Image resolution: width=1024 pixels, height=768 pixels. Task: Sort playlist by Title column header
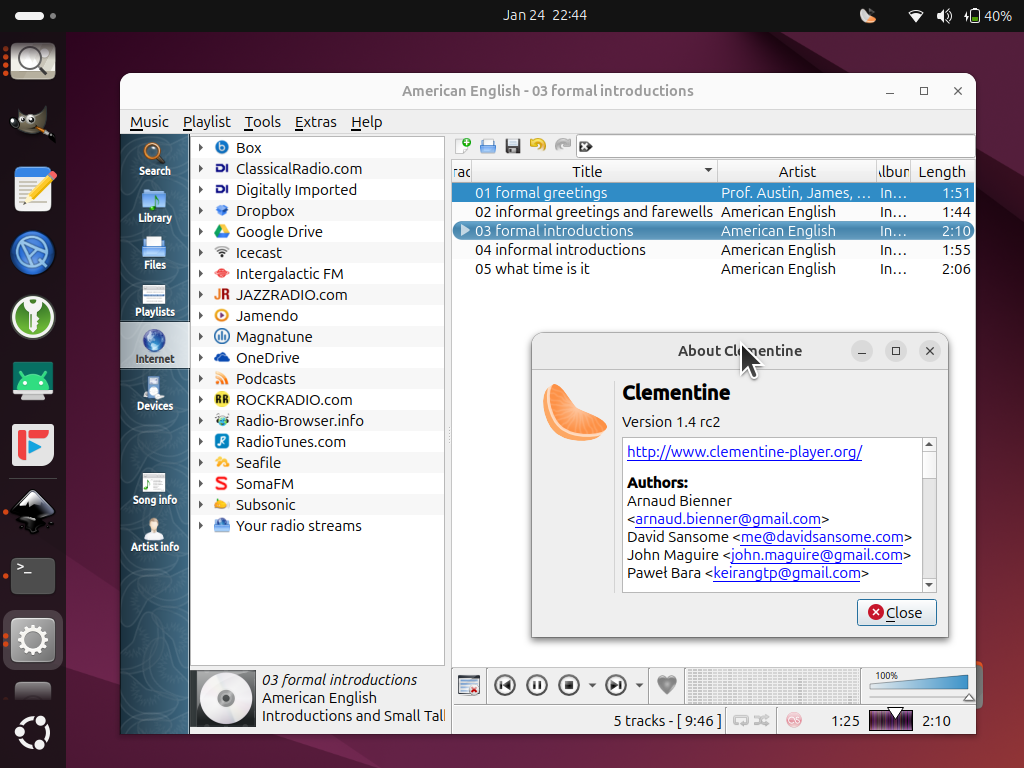pos(594,172)
